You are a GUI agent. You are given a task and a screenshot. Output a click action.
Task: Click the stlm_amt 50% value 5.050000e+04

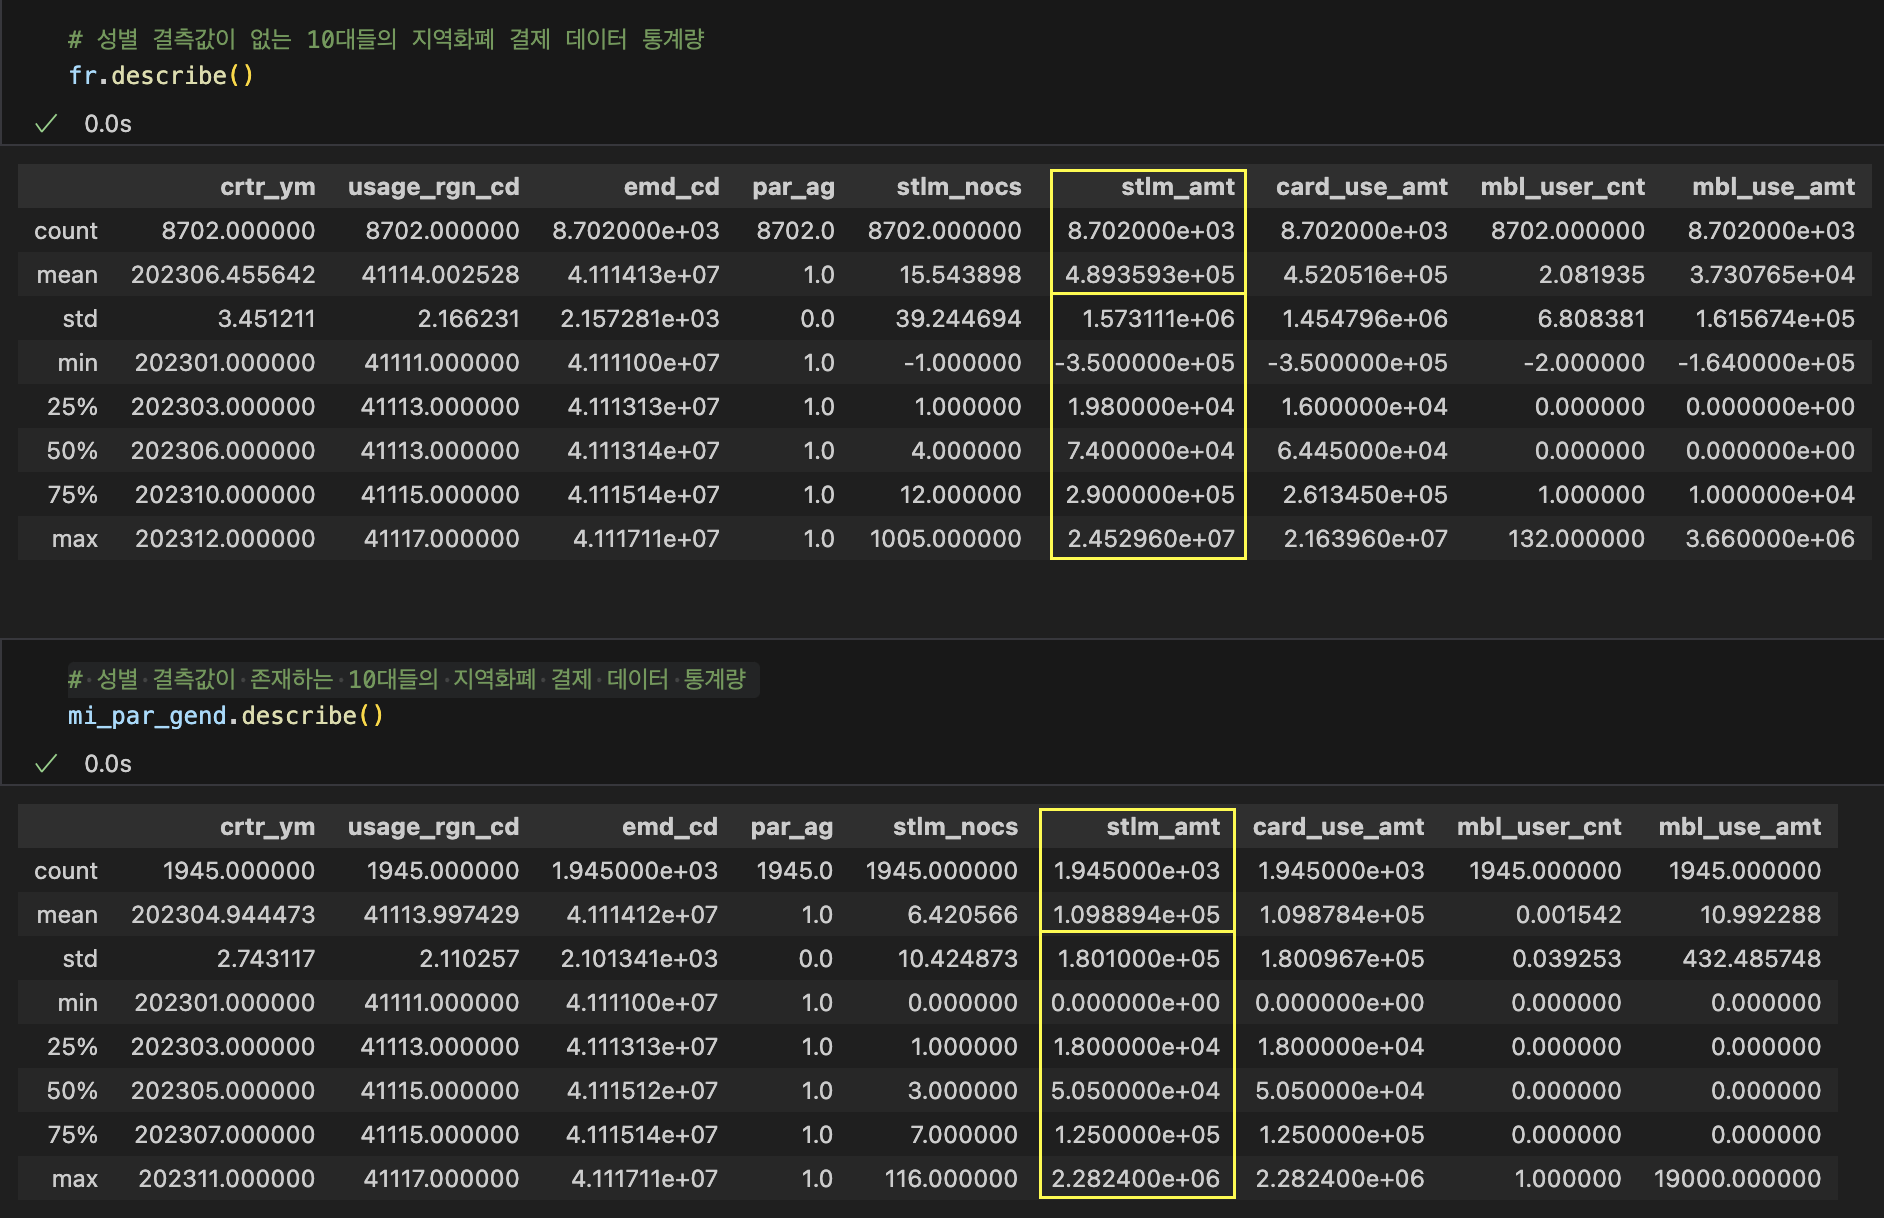point(1136,1091)
